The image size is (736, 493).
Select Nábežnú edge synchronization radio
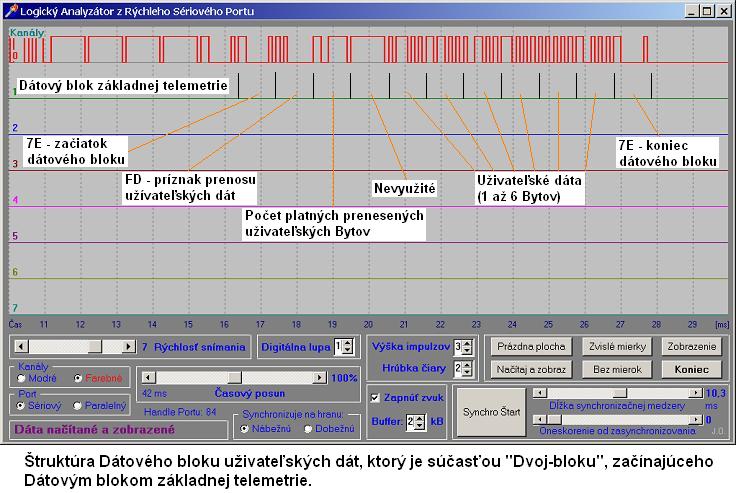pos(244,429)
